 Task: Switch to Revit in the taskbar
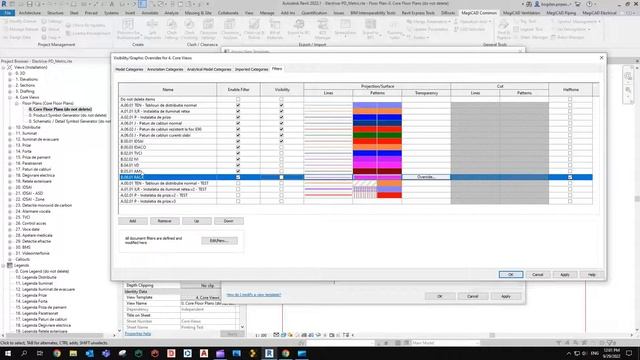click(269, 353)
